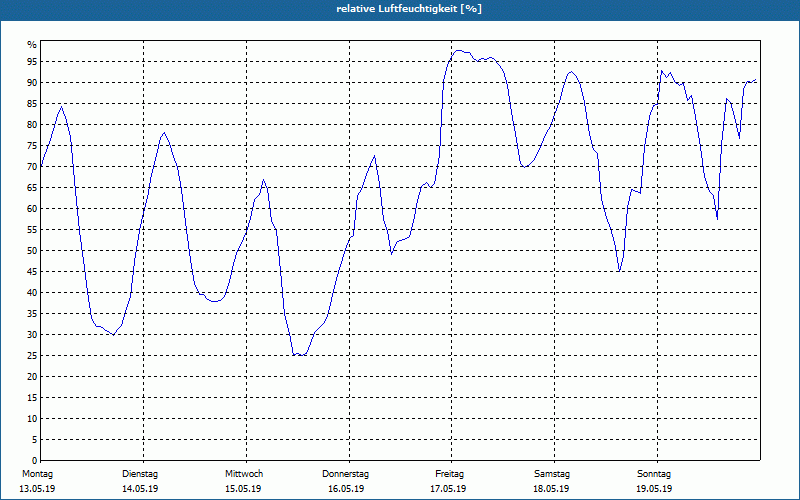Pick the 95 value on the y-axis
Screen dimensions: 800x500
pos(32,62)
